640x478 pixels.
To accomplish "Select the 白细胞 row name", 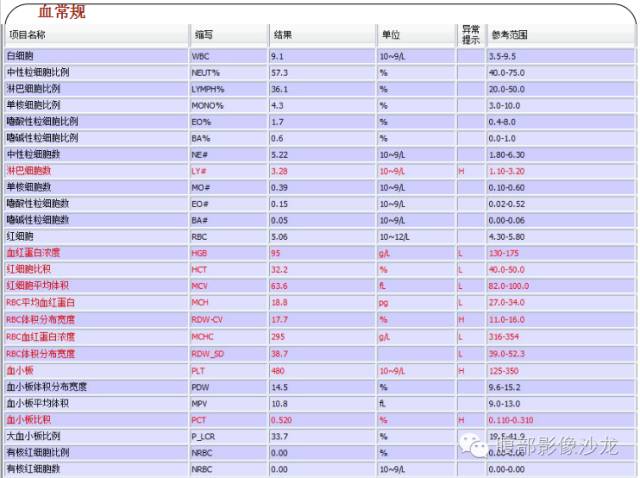I will point(20,56).
